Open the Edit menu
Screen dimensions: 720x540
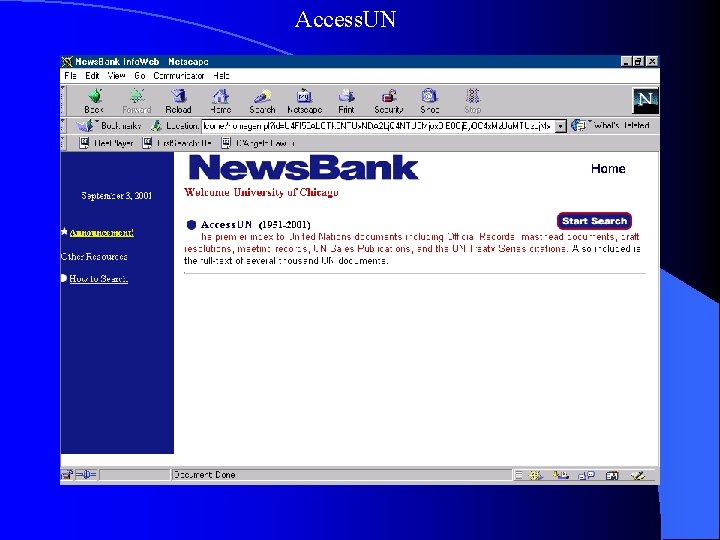(x=92, y=76)
